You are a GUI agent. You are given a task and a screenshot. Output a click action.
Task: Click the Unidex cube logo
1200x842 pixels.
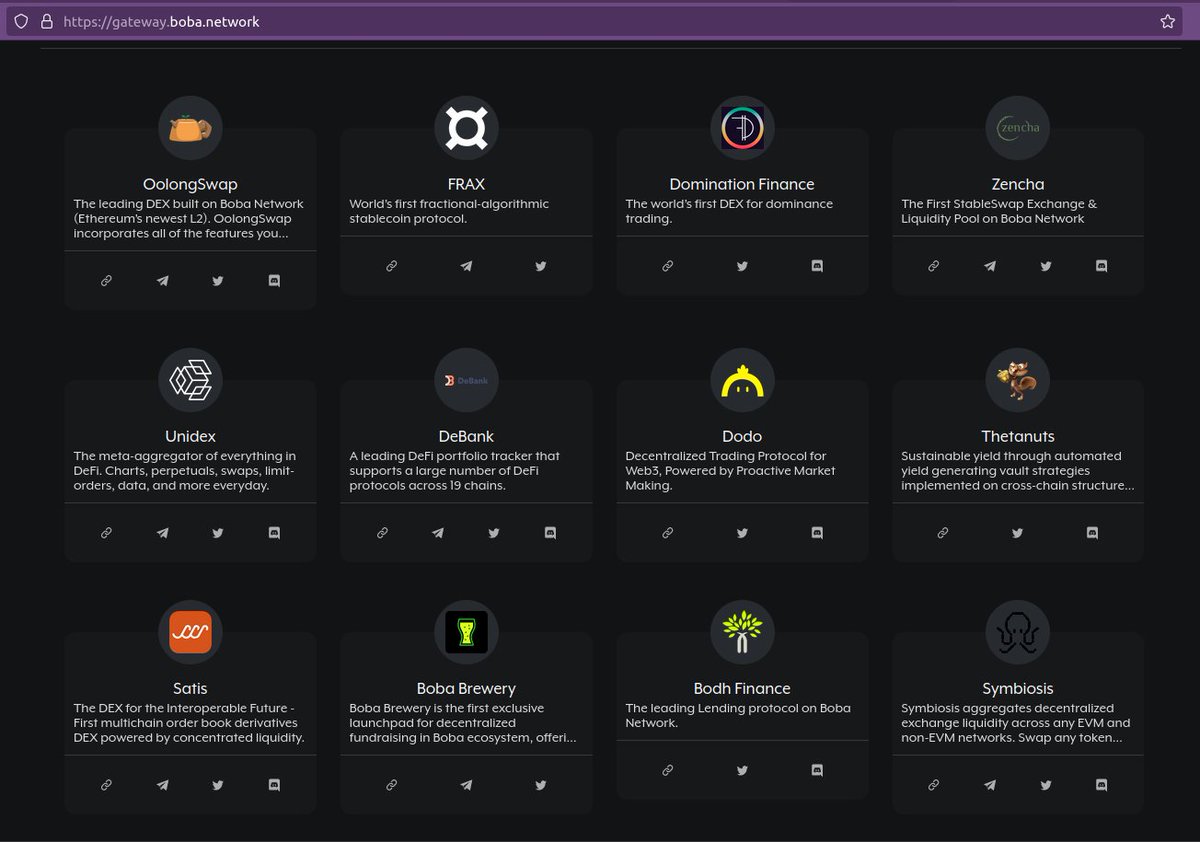190,380
